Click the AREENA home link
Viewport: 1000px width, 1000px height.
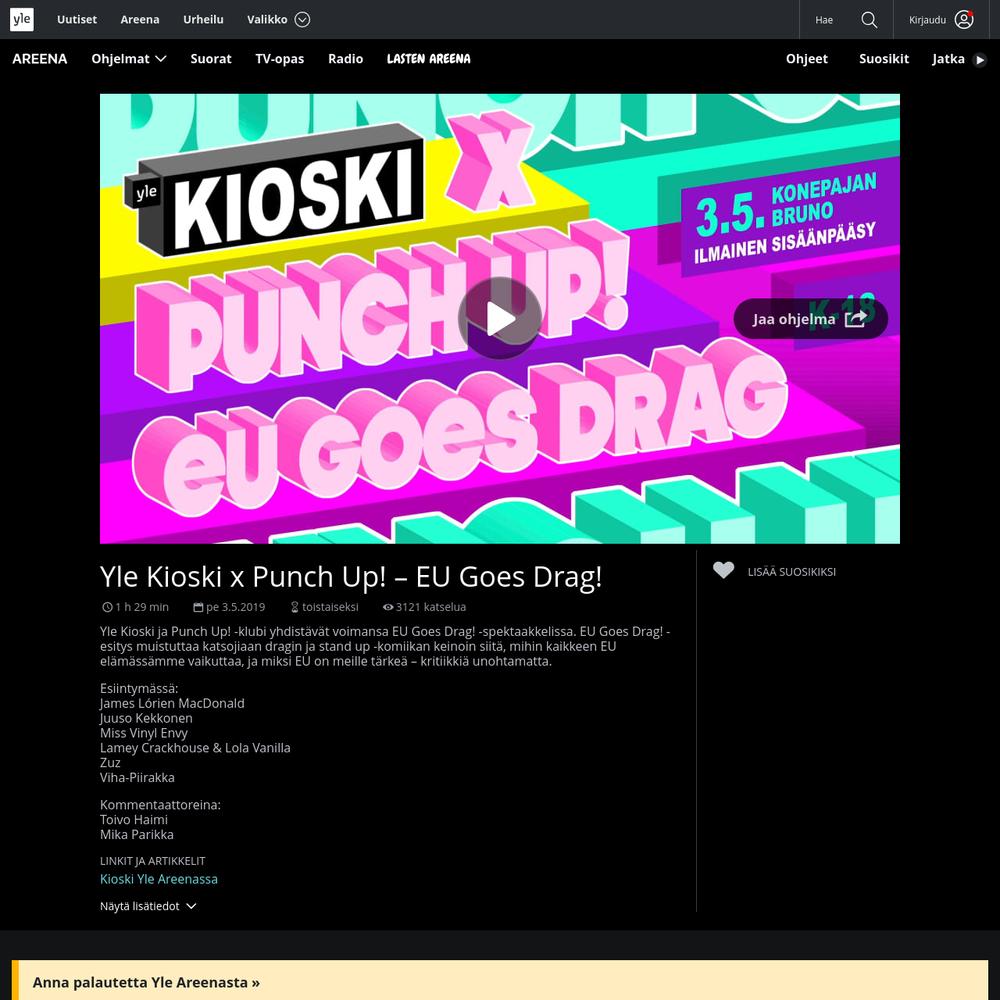pos(40,59)
